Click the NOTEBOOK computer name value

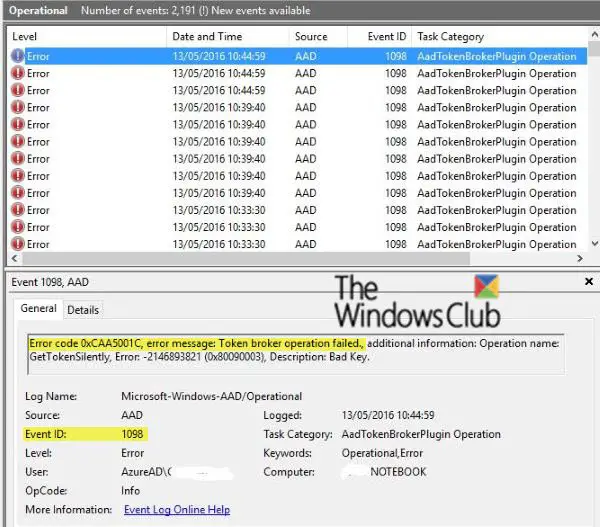(x=398, y=472)
